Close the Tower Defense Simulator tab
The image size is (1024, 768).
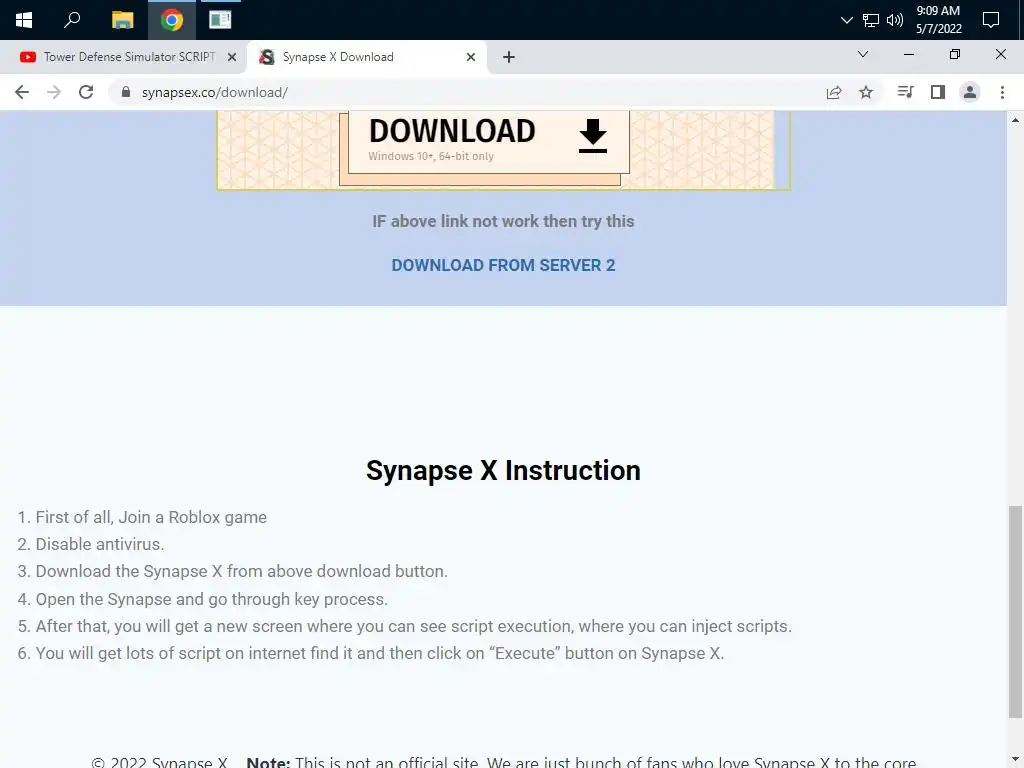point(232,57)
